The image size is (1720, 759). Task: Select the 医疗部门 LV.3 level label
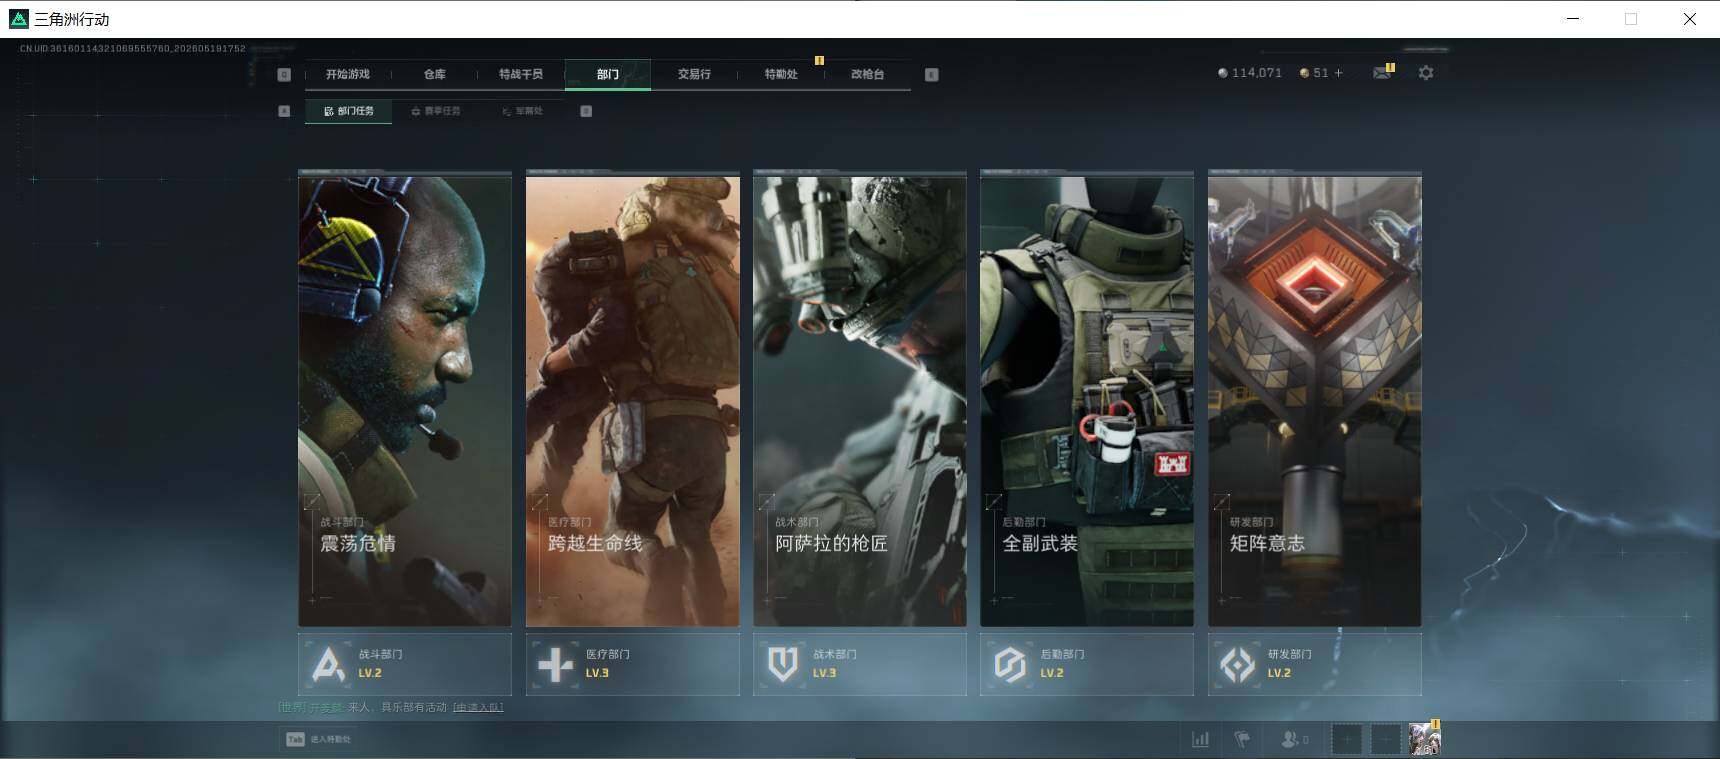click(x=597, y=673)
